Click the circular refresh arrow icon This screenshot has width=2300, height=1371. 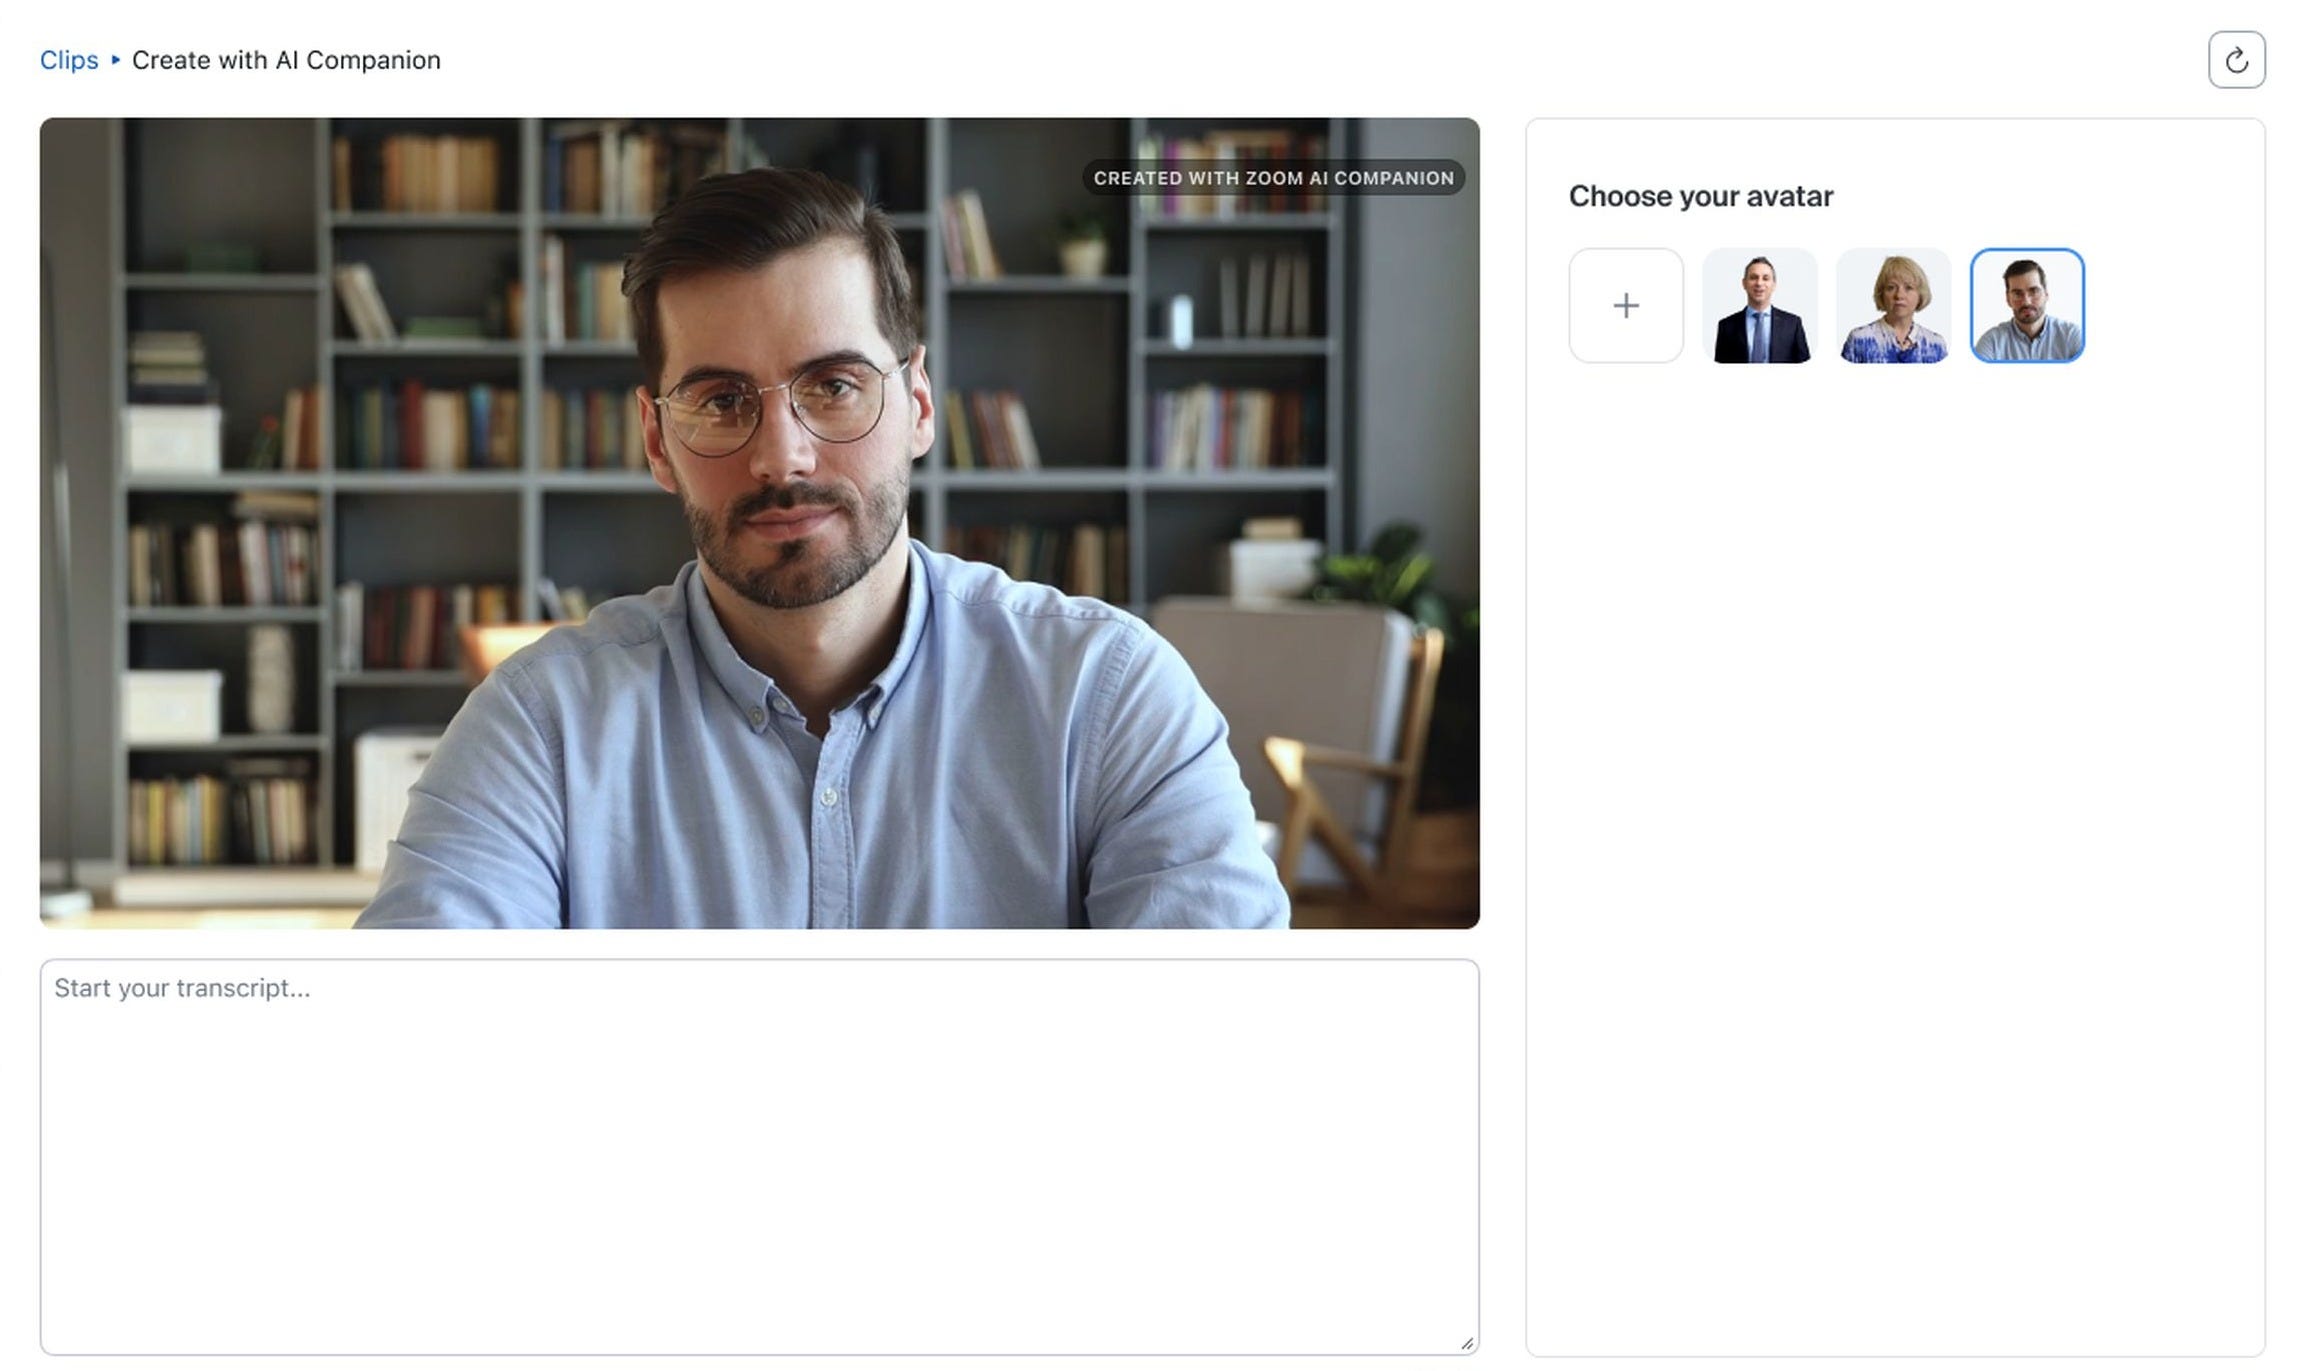pyautogui.click(x=2236, y=60)
